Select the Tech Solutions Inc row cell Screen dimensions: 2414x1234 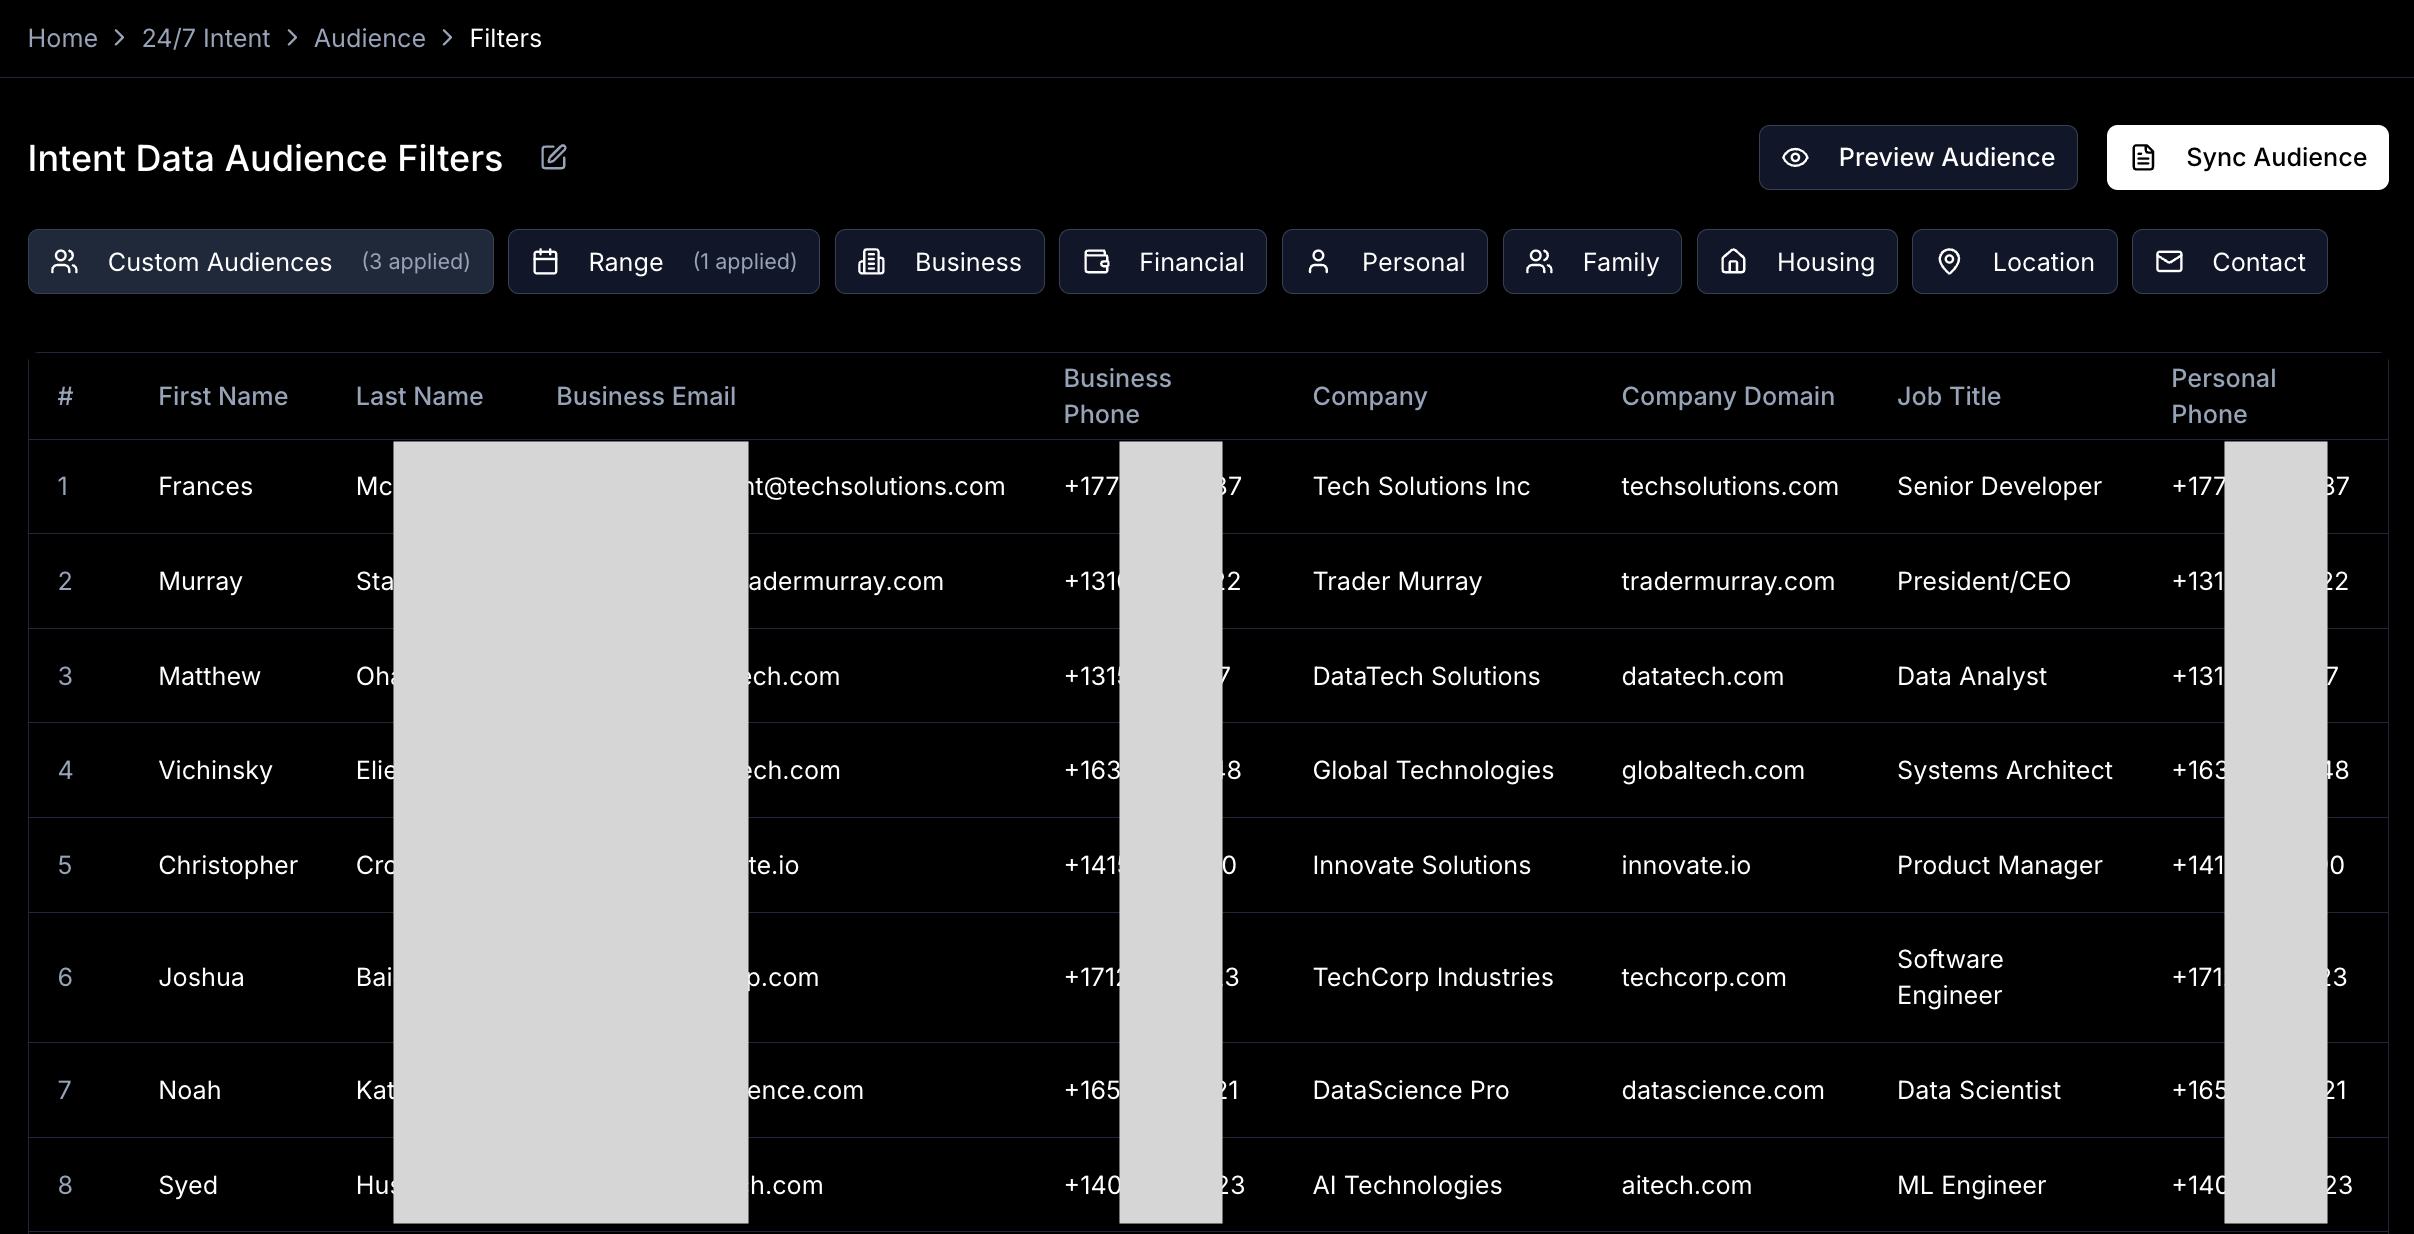pos(1421,486)
